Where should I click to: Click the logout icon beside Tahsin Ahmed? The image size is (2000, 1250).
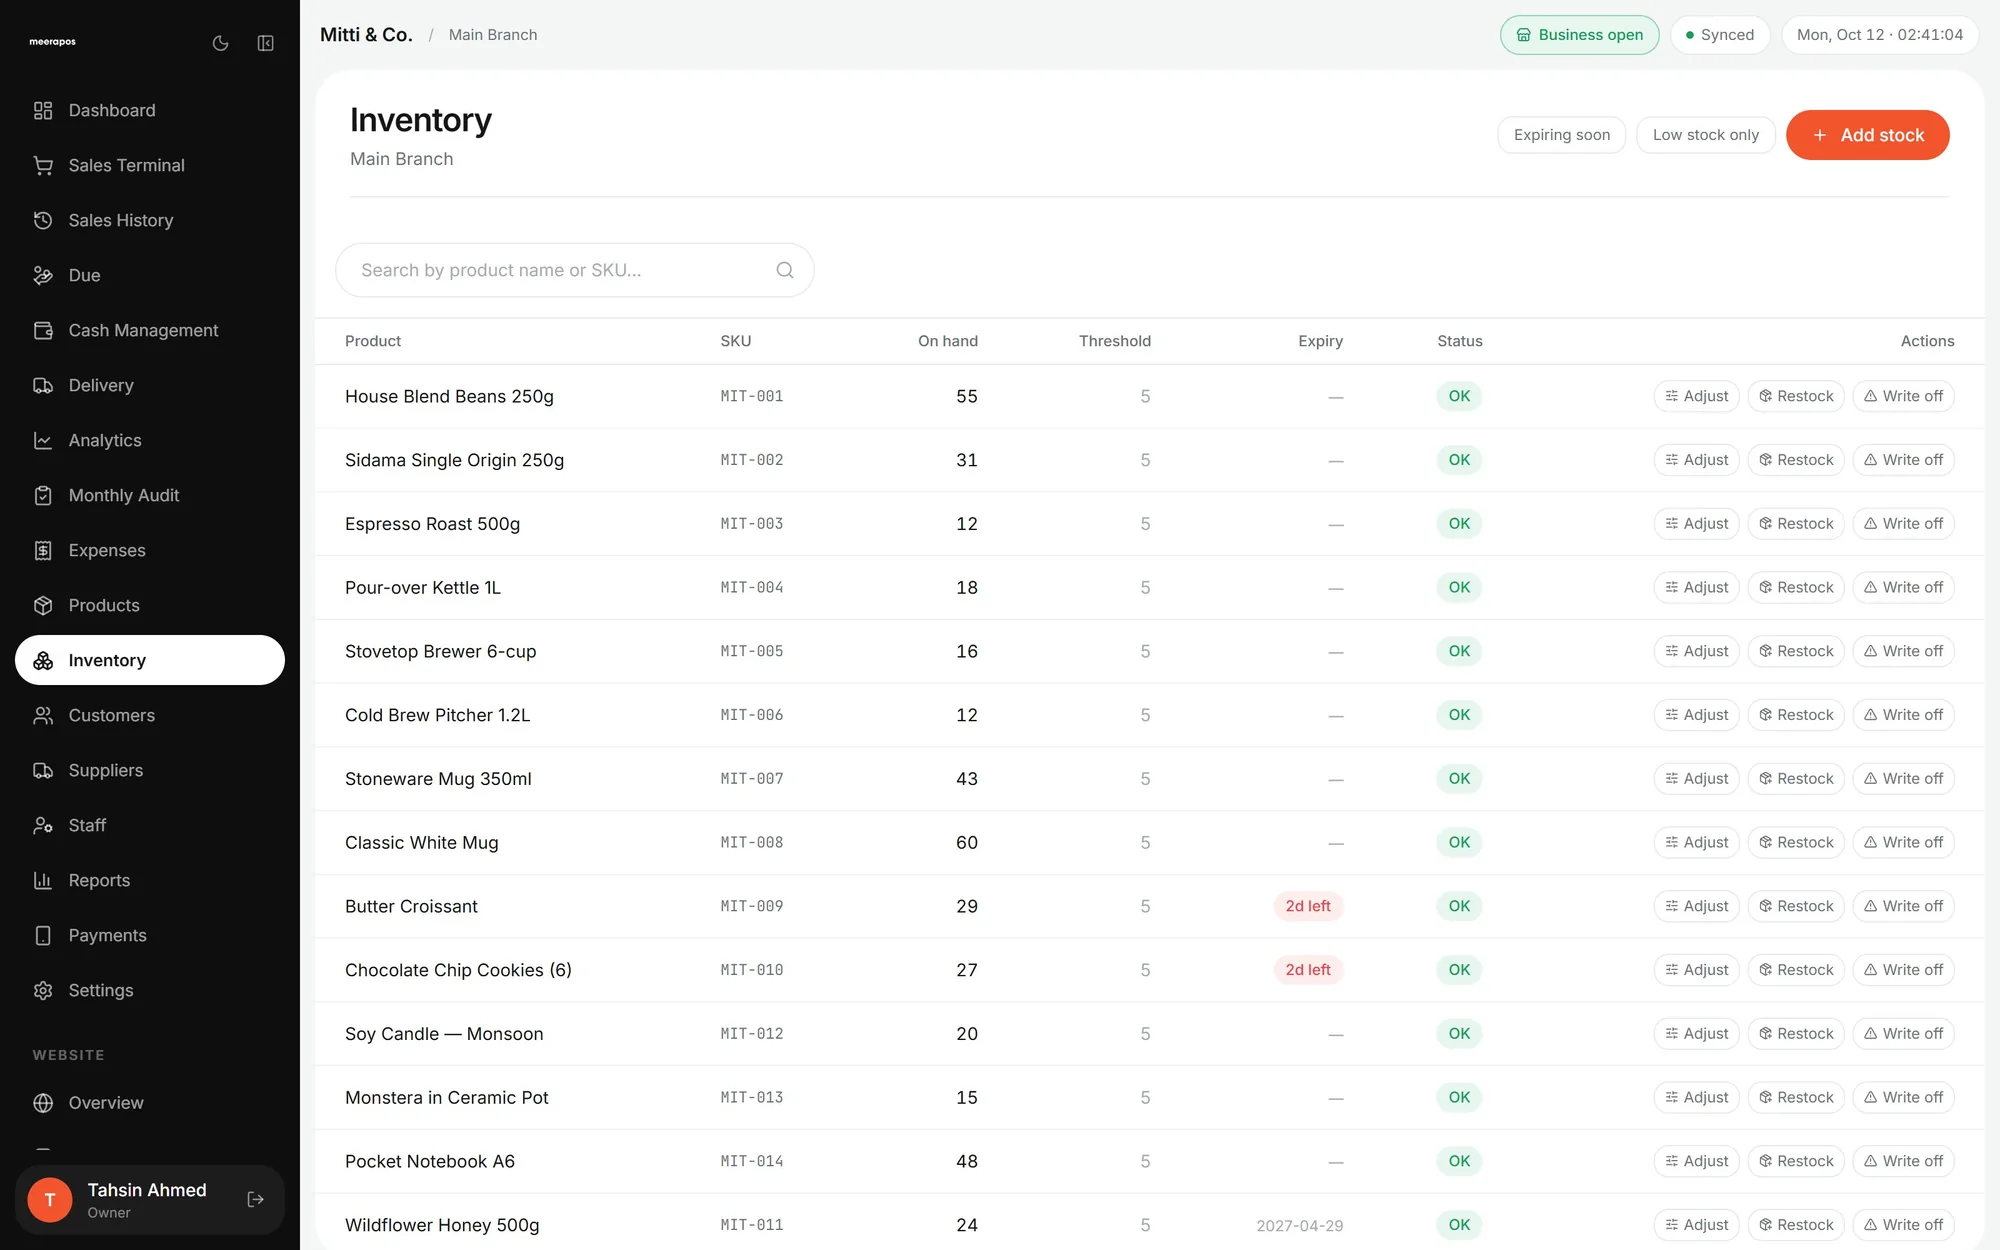point(256,1199)
